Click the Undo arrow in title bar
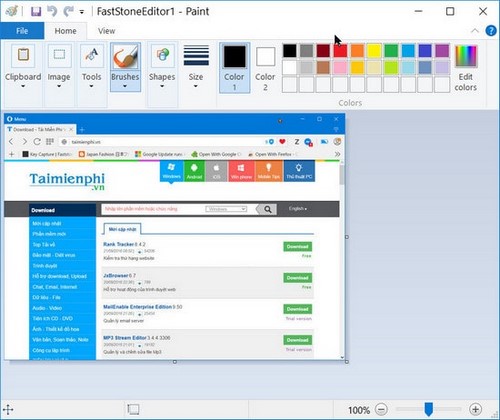The width and height of the screenshot is (500, 420). click(52, 11)
